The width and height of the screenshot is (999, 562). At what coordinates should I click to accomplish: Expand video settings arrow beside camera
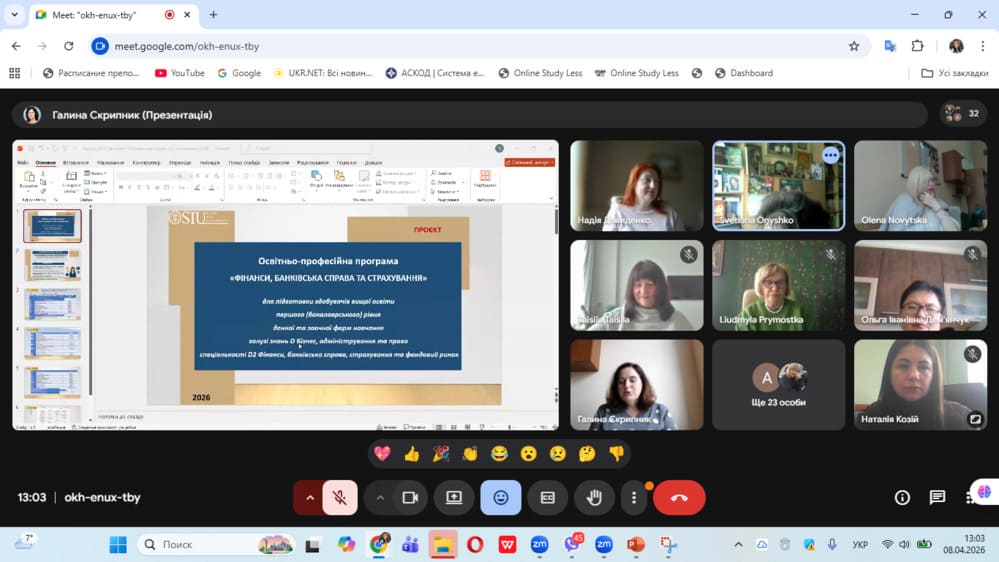tap(380, 497)
